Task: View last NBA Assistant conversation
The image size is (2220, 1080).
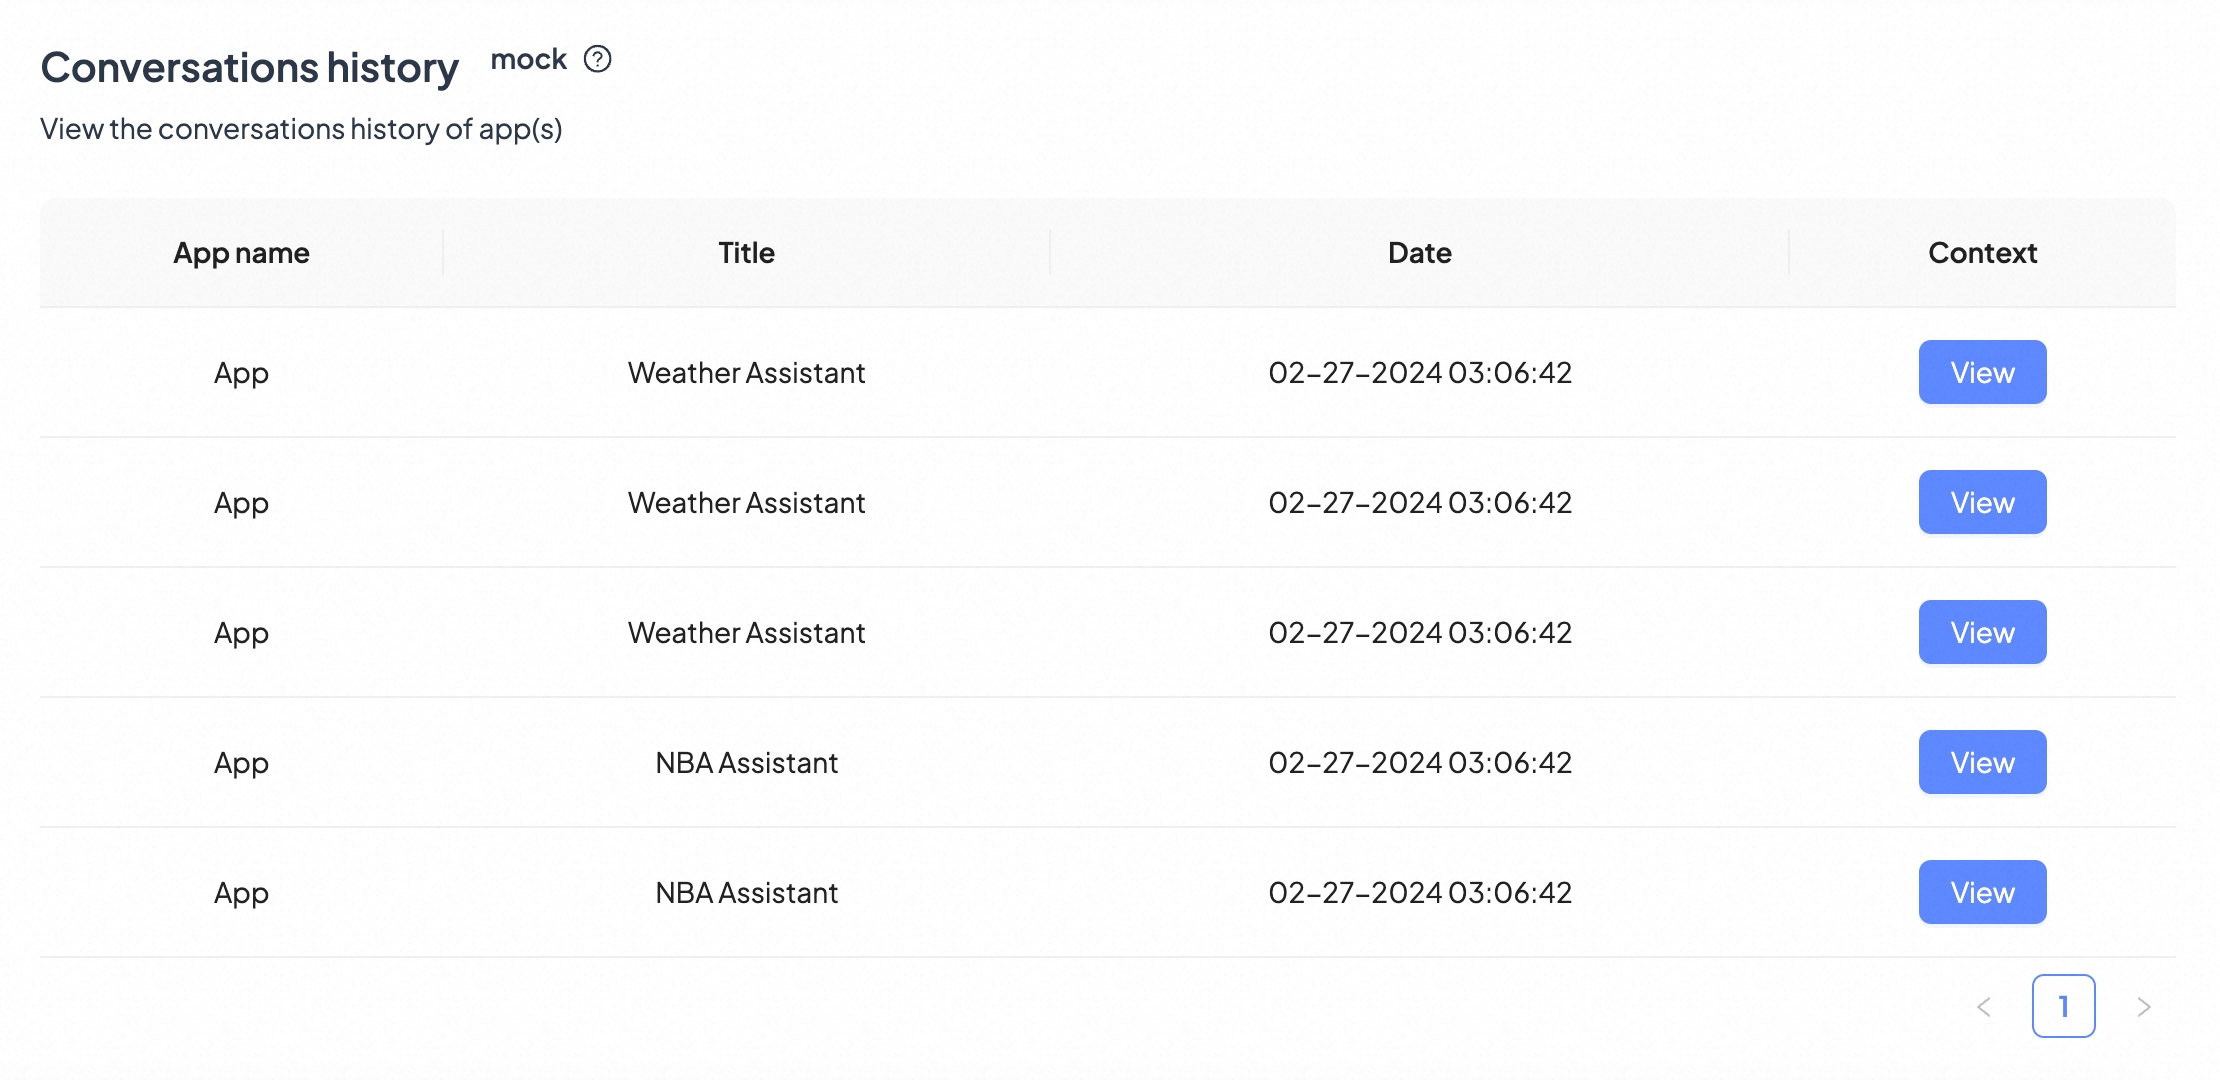Action: pos(1981,892)
